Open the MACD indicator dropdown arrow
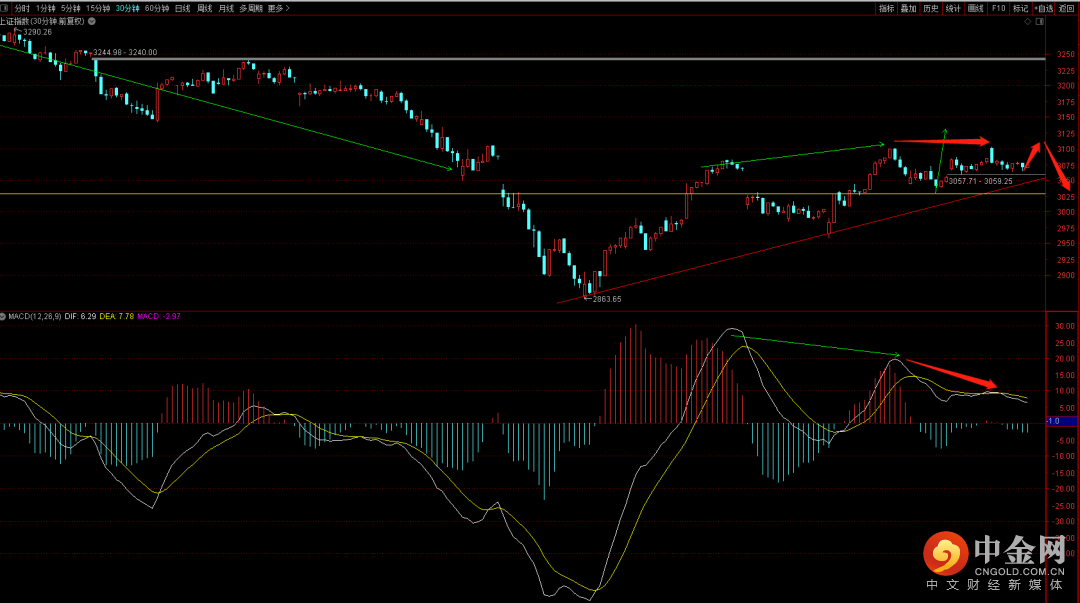The image size is (1080, 603). click(x=3, y=316)
